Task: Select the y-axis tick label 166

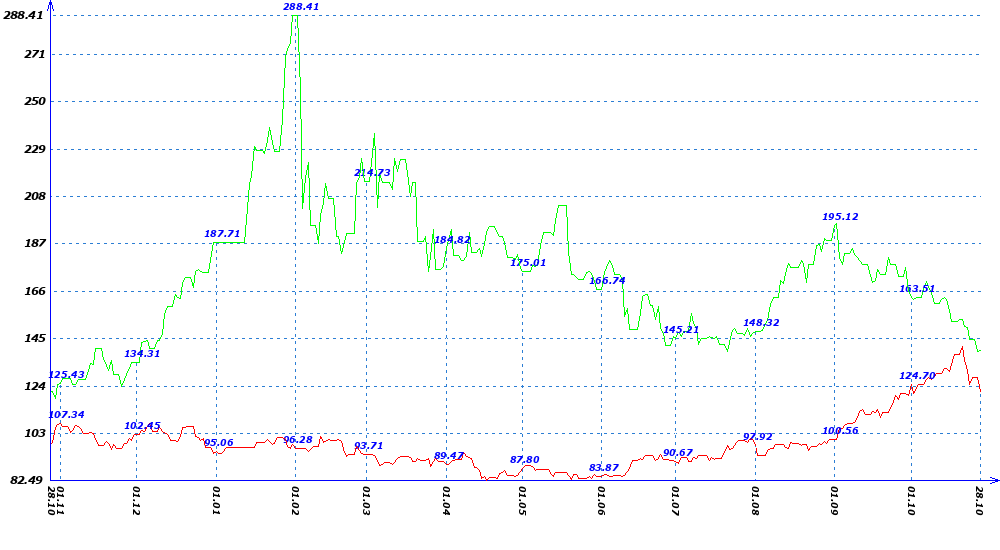Action: click(34, 292)
